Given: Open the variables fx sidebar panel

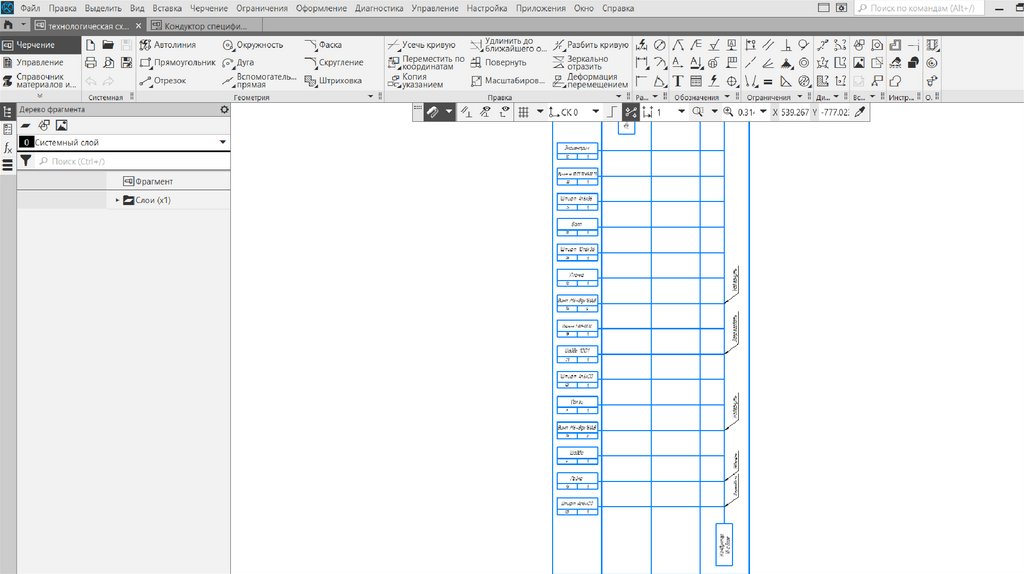Looking at the screenshot, I should tap(8, 148).
